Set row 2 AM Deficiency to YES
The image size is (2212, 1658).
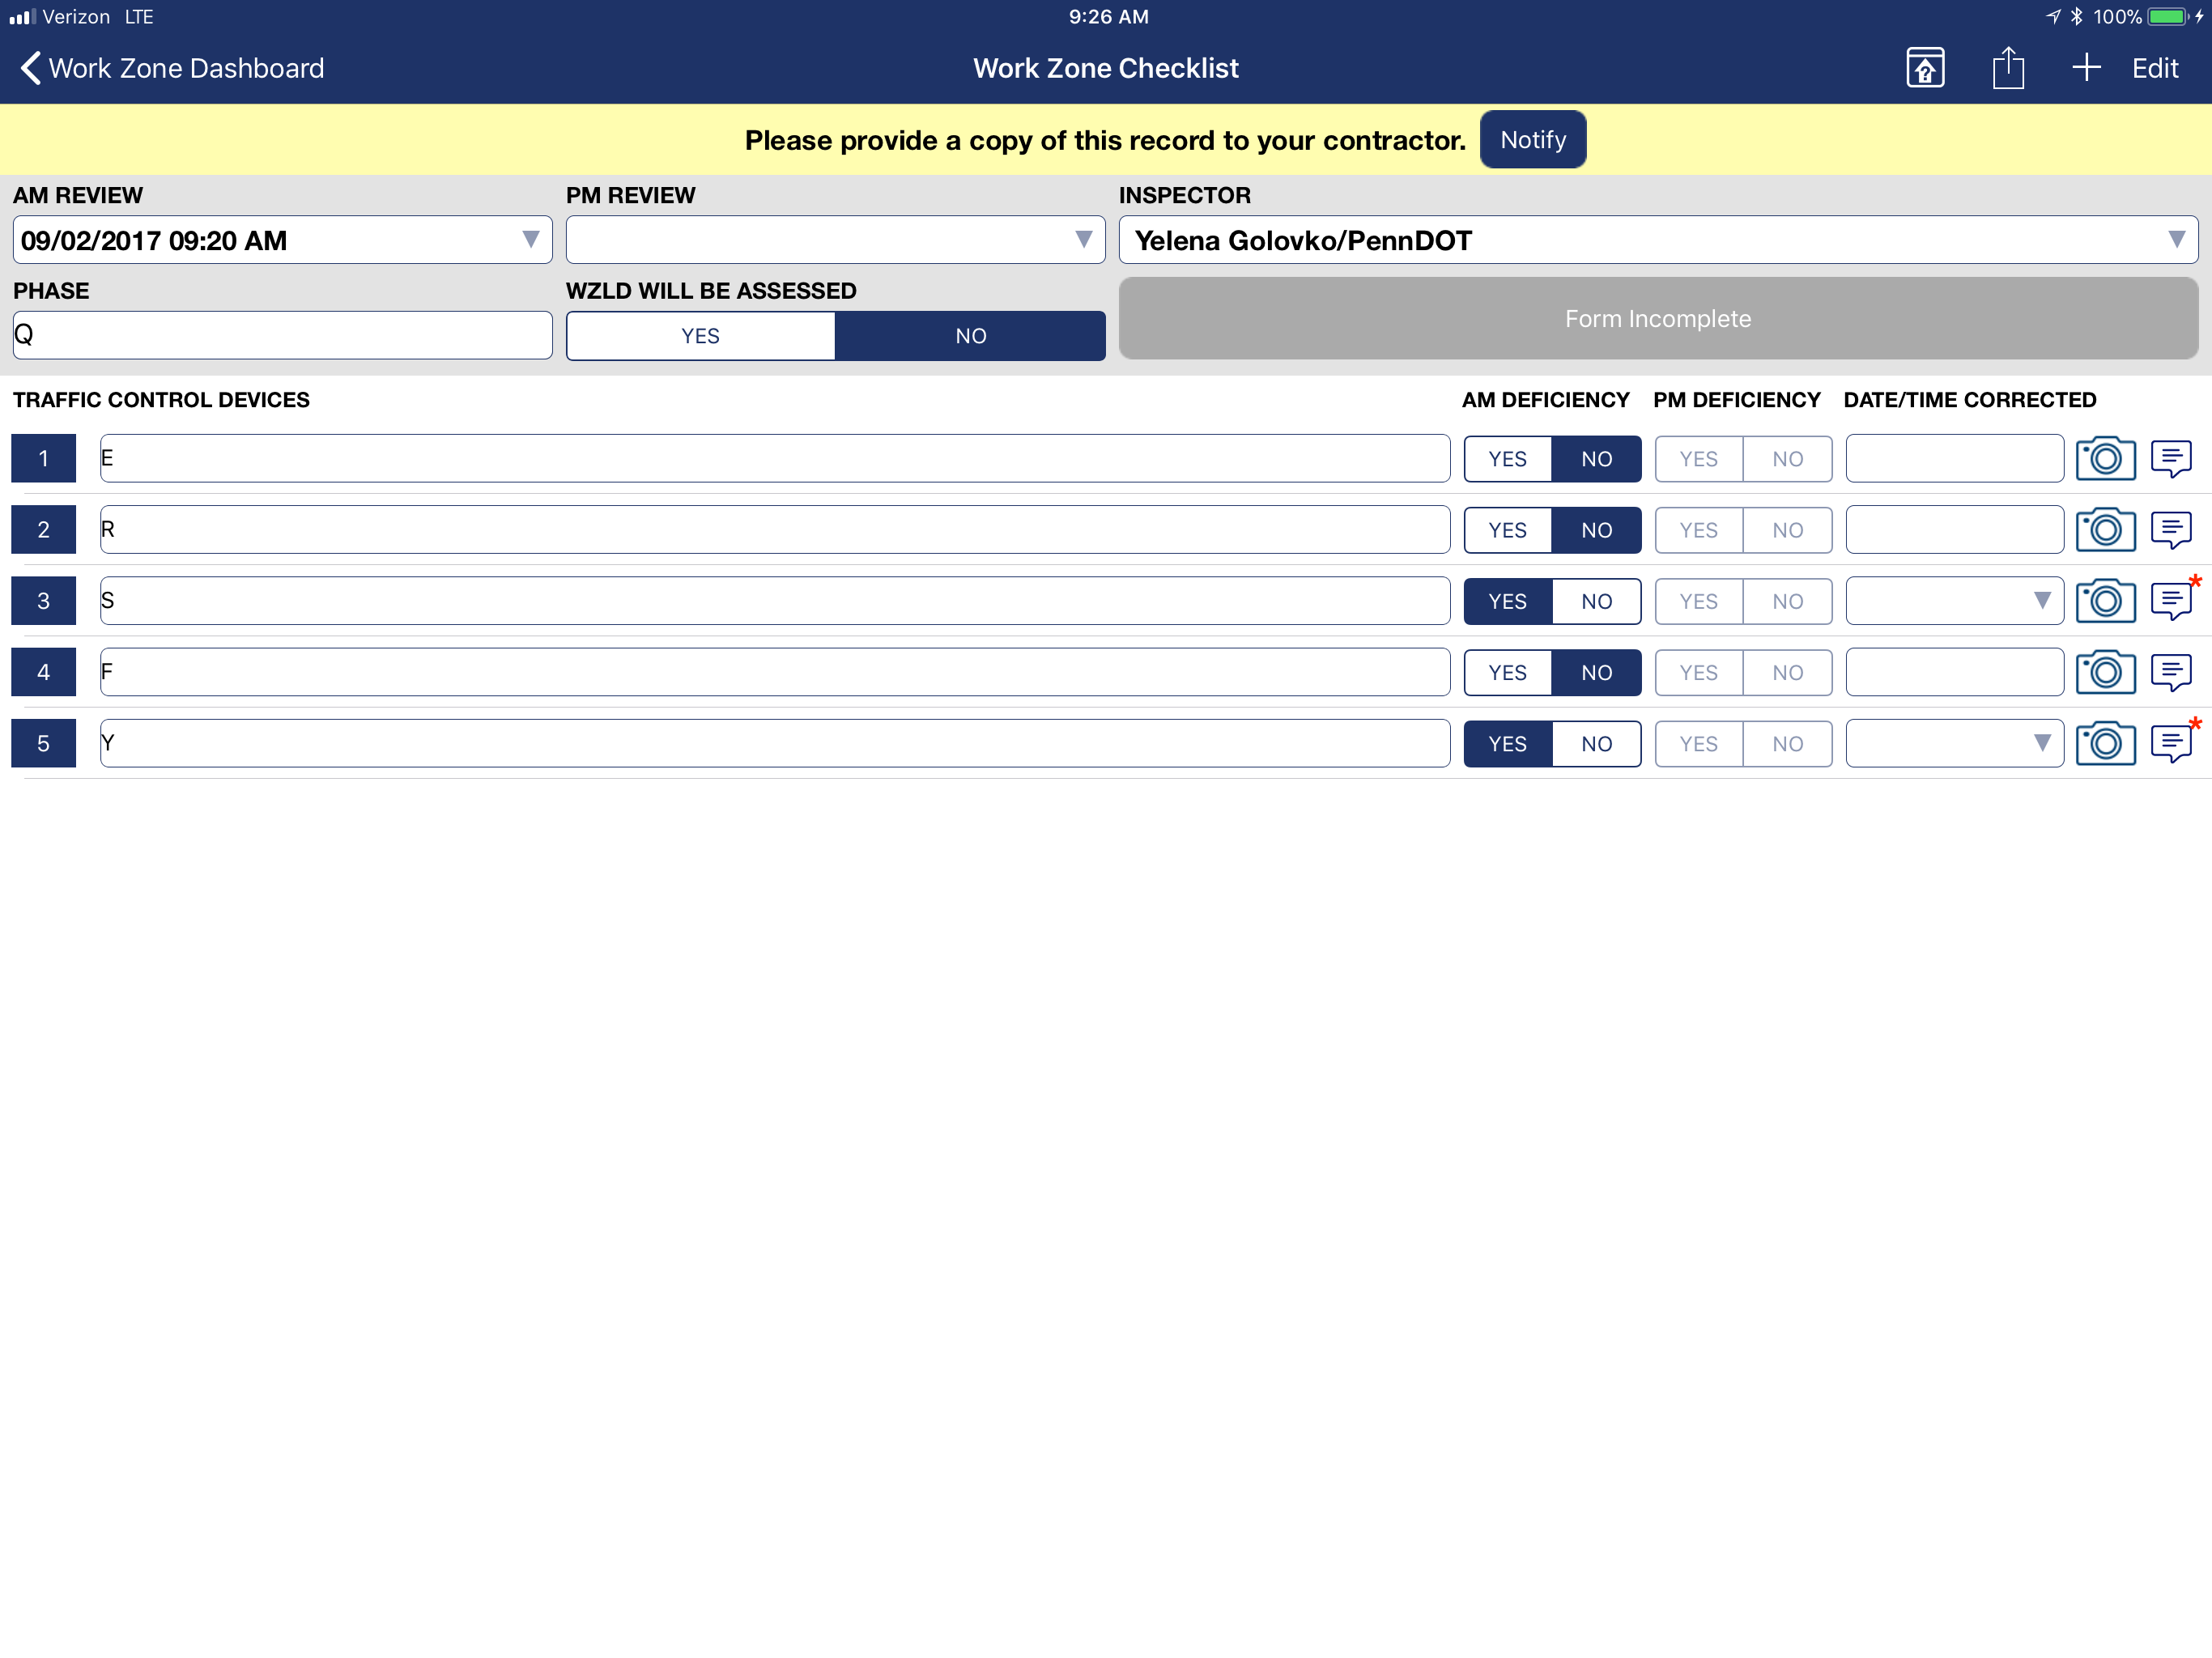(x=1507, y=530)
